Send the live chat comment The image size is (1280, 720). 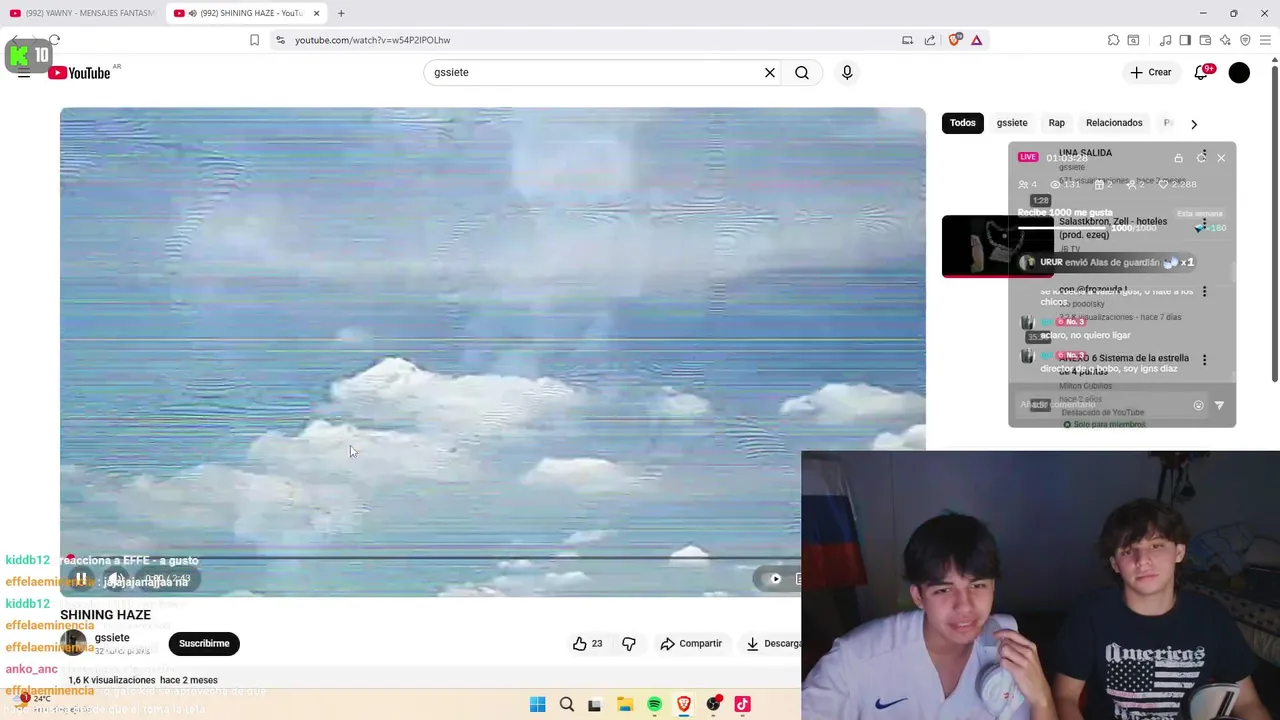(1219, 405)
